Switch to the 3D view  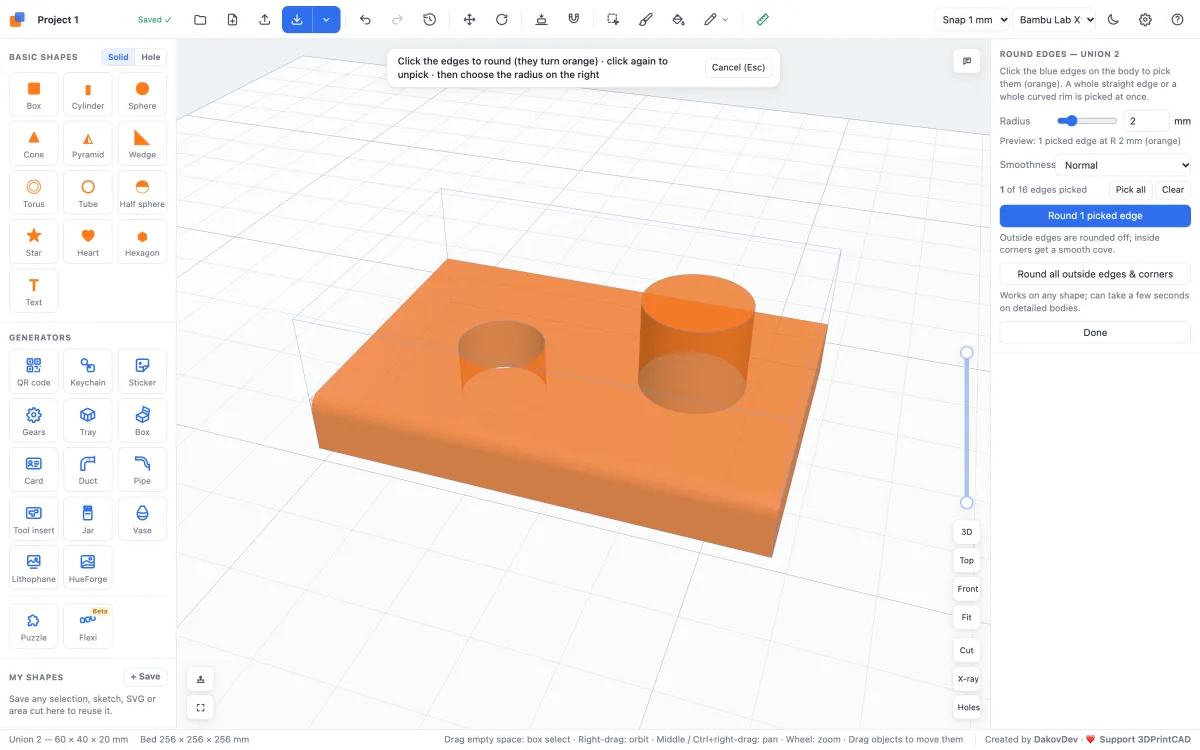[967, 531]
